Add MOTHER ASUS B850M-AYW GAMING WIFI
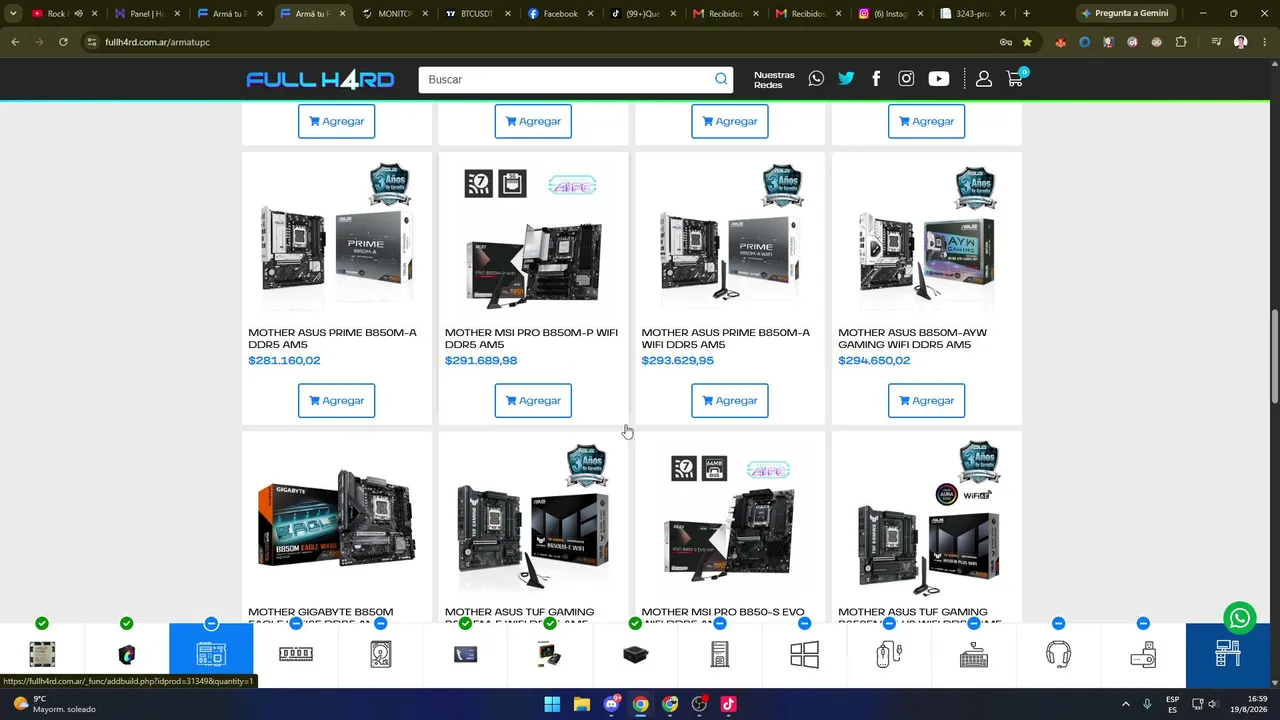 [x=926, y=400]
